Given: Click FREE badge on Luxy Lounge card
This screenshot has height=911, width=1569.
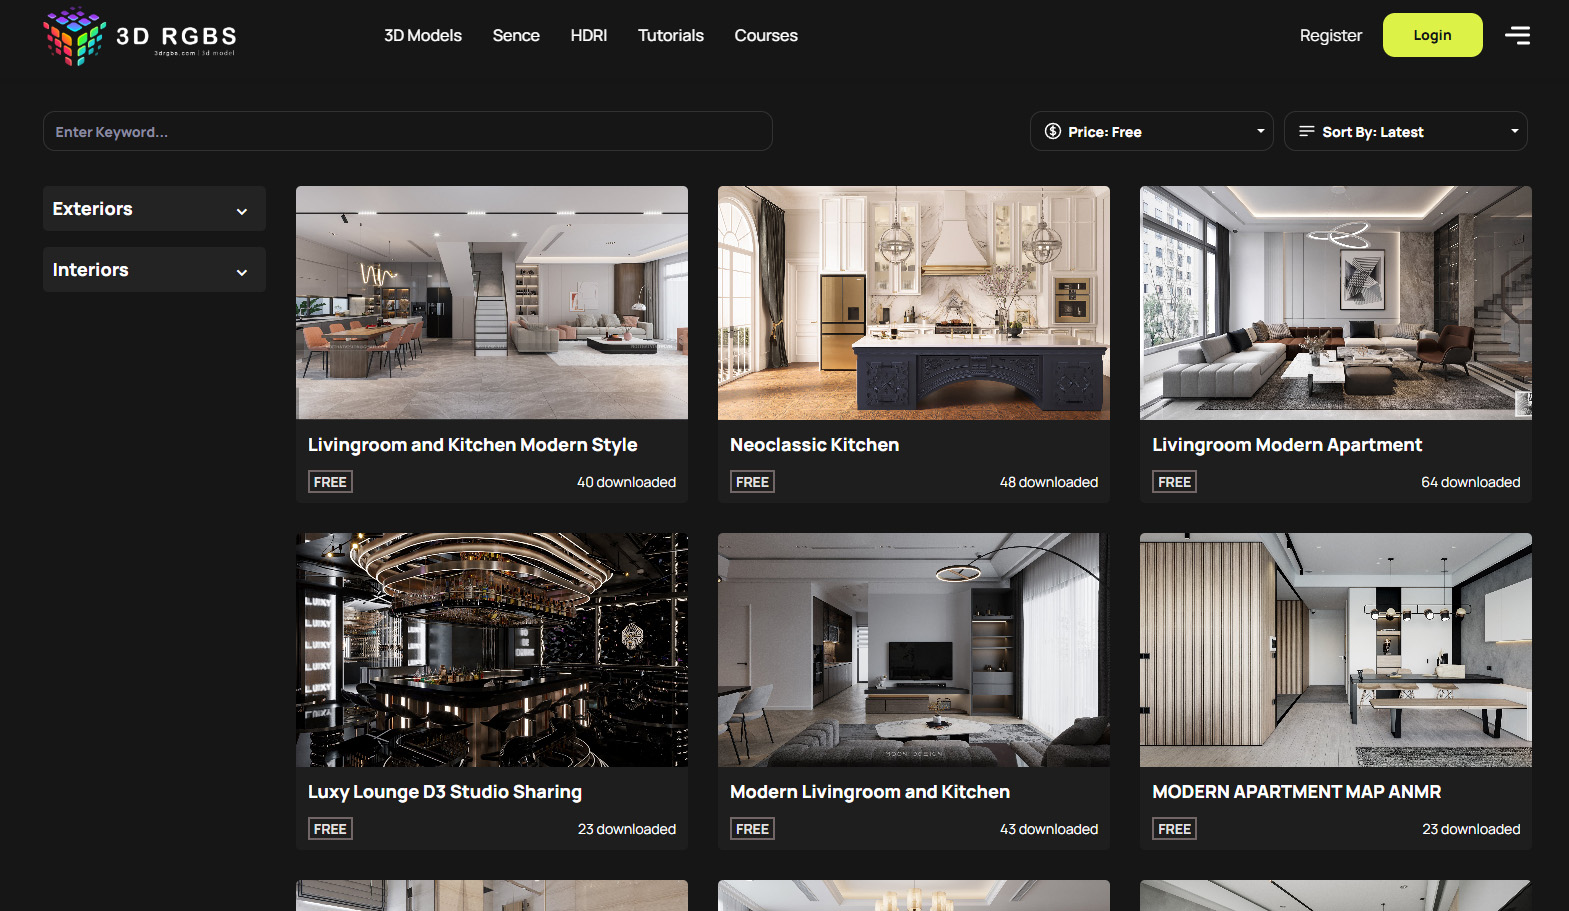Looking at the screenshot, I should point(330,829).
